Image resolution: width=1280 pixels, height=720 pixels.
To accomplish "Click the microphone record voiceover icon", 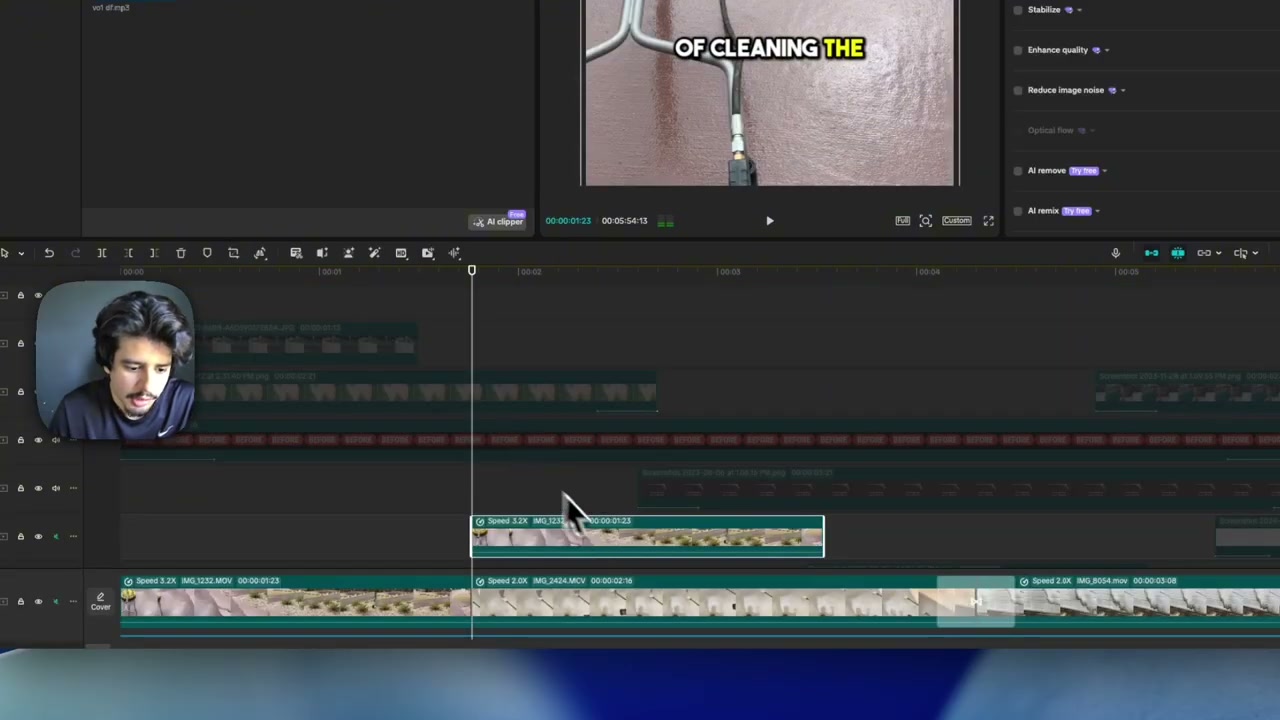I will [x=1116, y=253].
